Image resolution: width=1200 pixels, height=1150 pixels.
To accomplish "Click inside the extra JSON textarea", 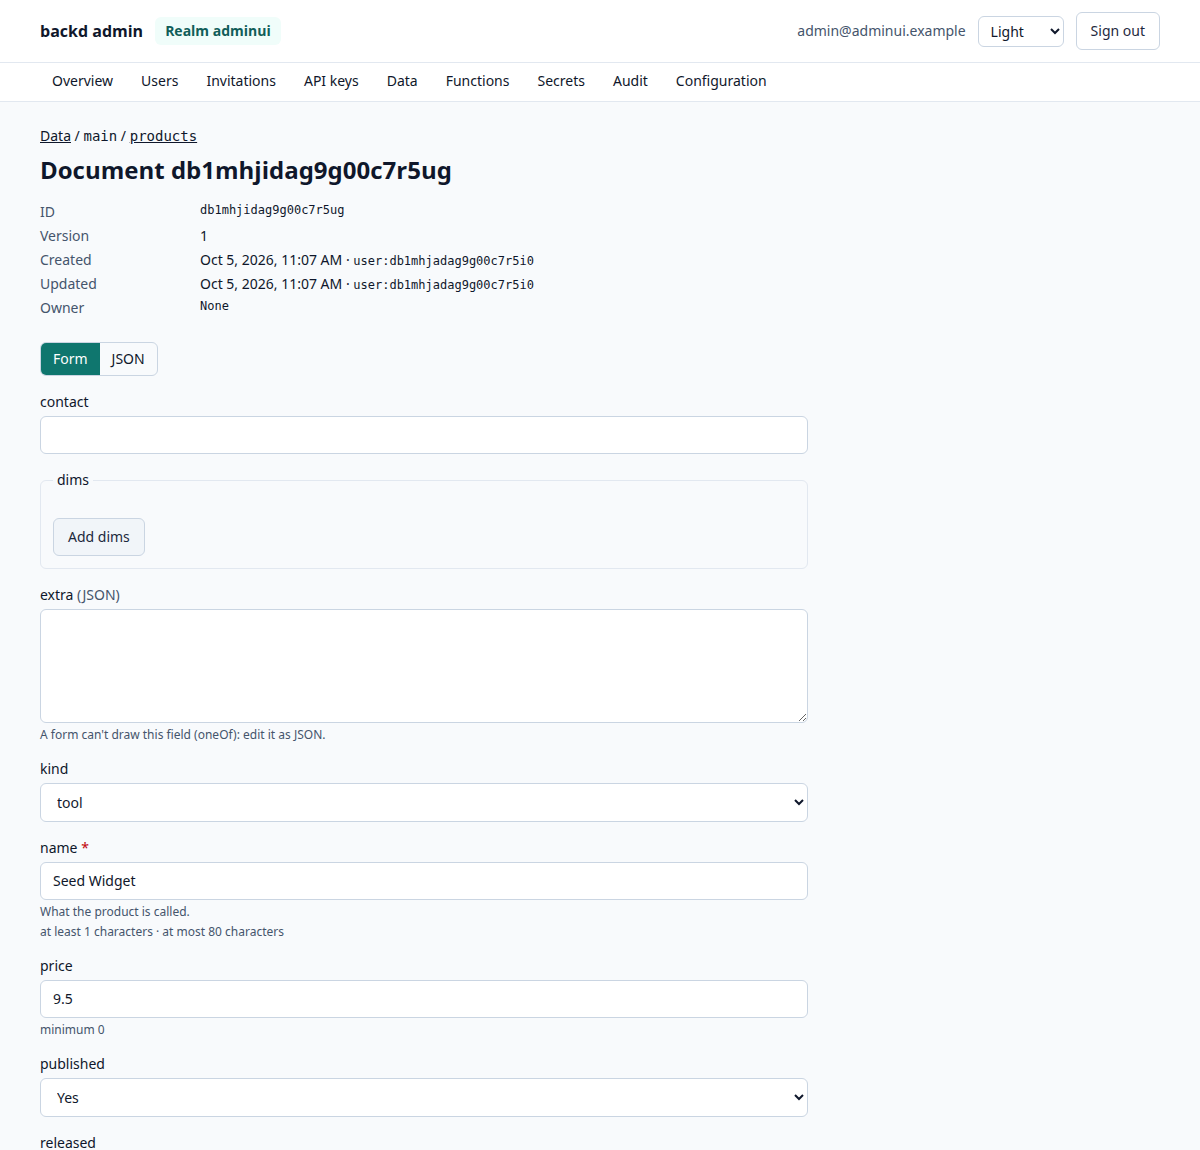I will 424,666.
